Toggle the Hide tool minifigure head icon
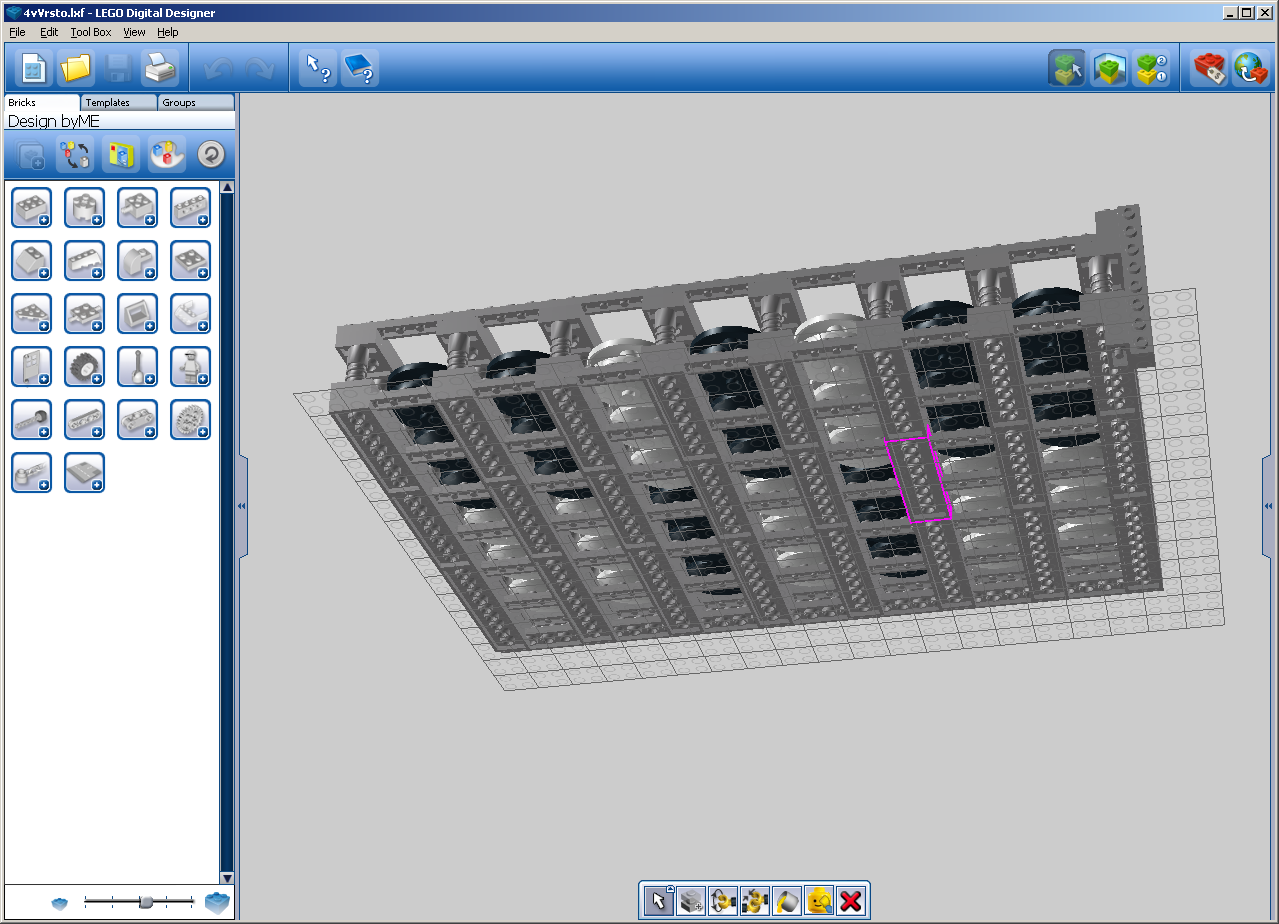This screenshot has height=924, width=1279. [x=819, y=901]
